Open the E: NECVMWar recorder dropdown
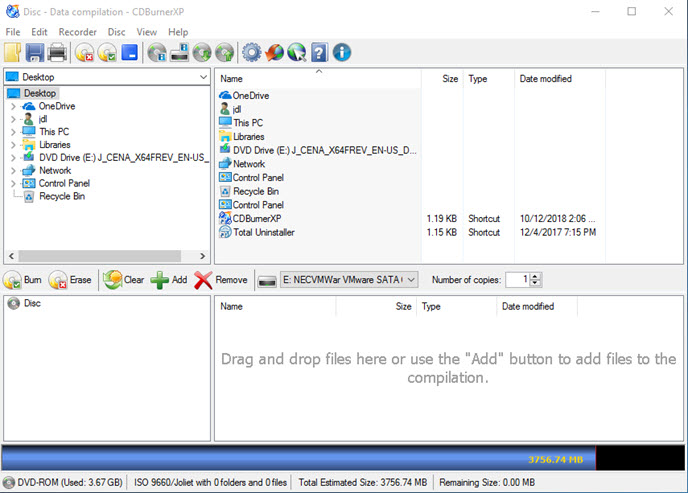 [x=349, y=280]
